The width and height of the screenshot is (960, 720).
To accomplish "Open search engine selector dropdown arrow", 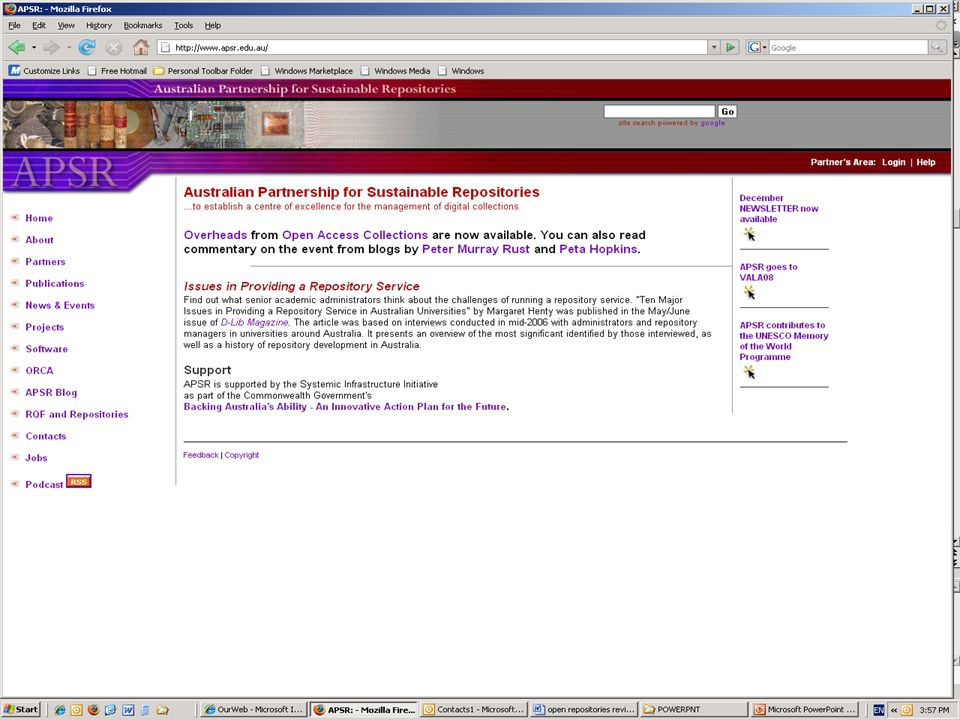I will pyautogui.click(x=765, y=47).
